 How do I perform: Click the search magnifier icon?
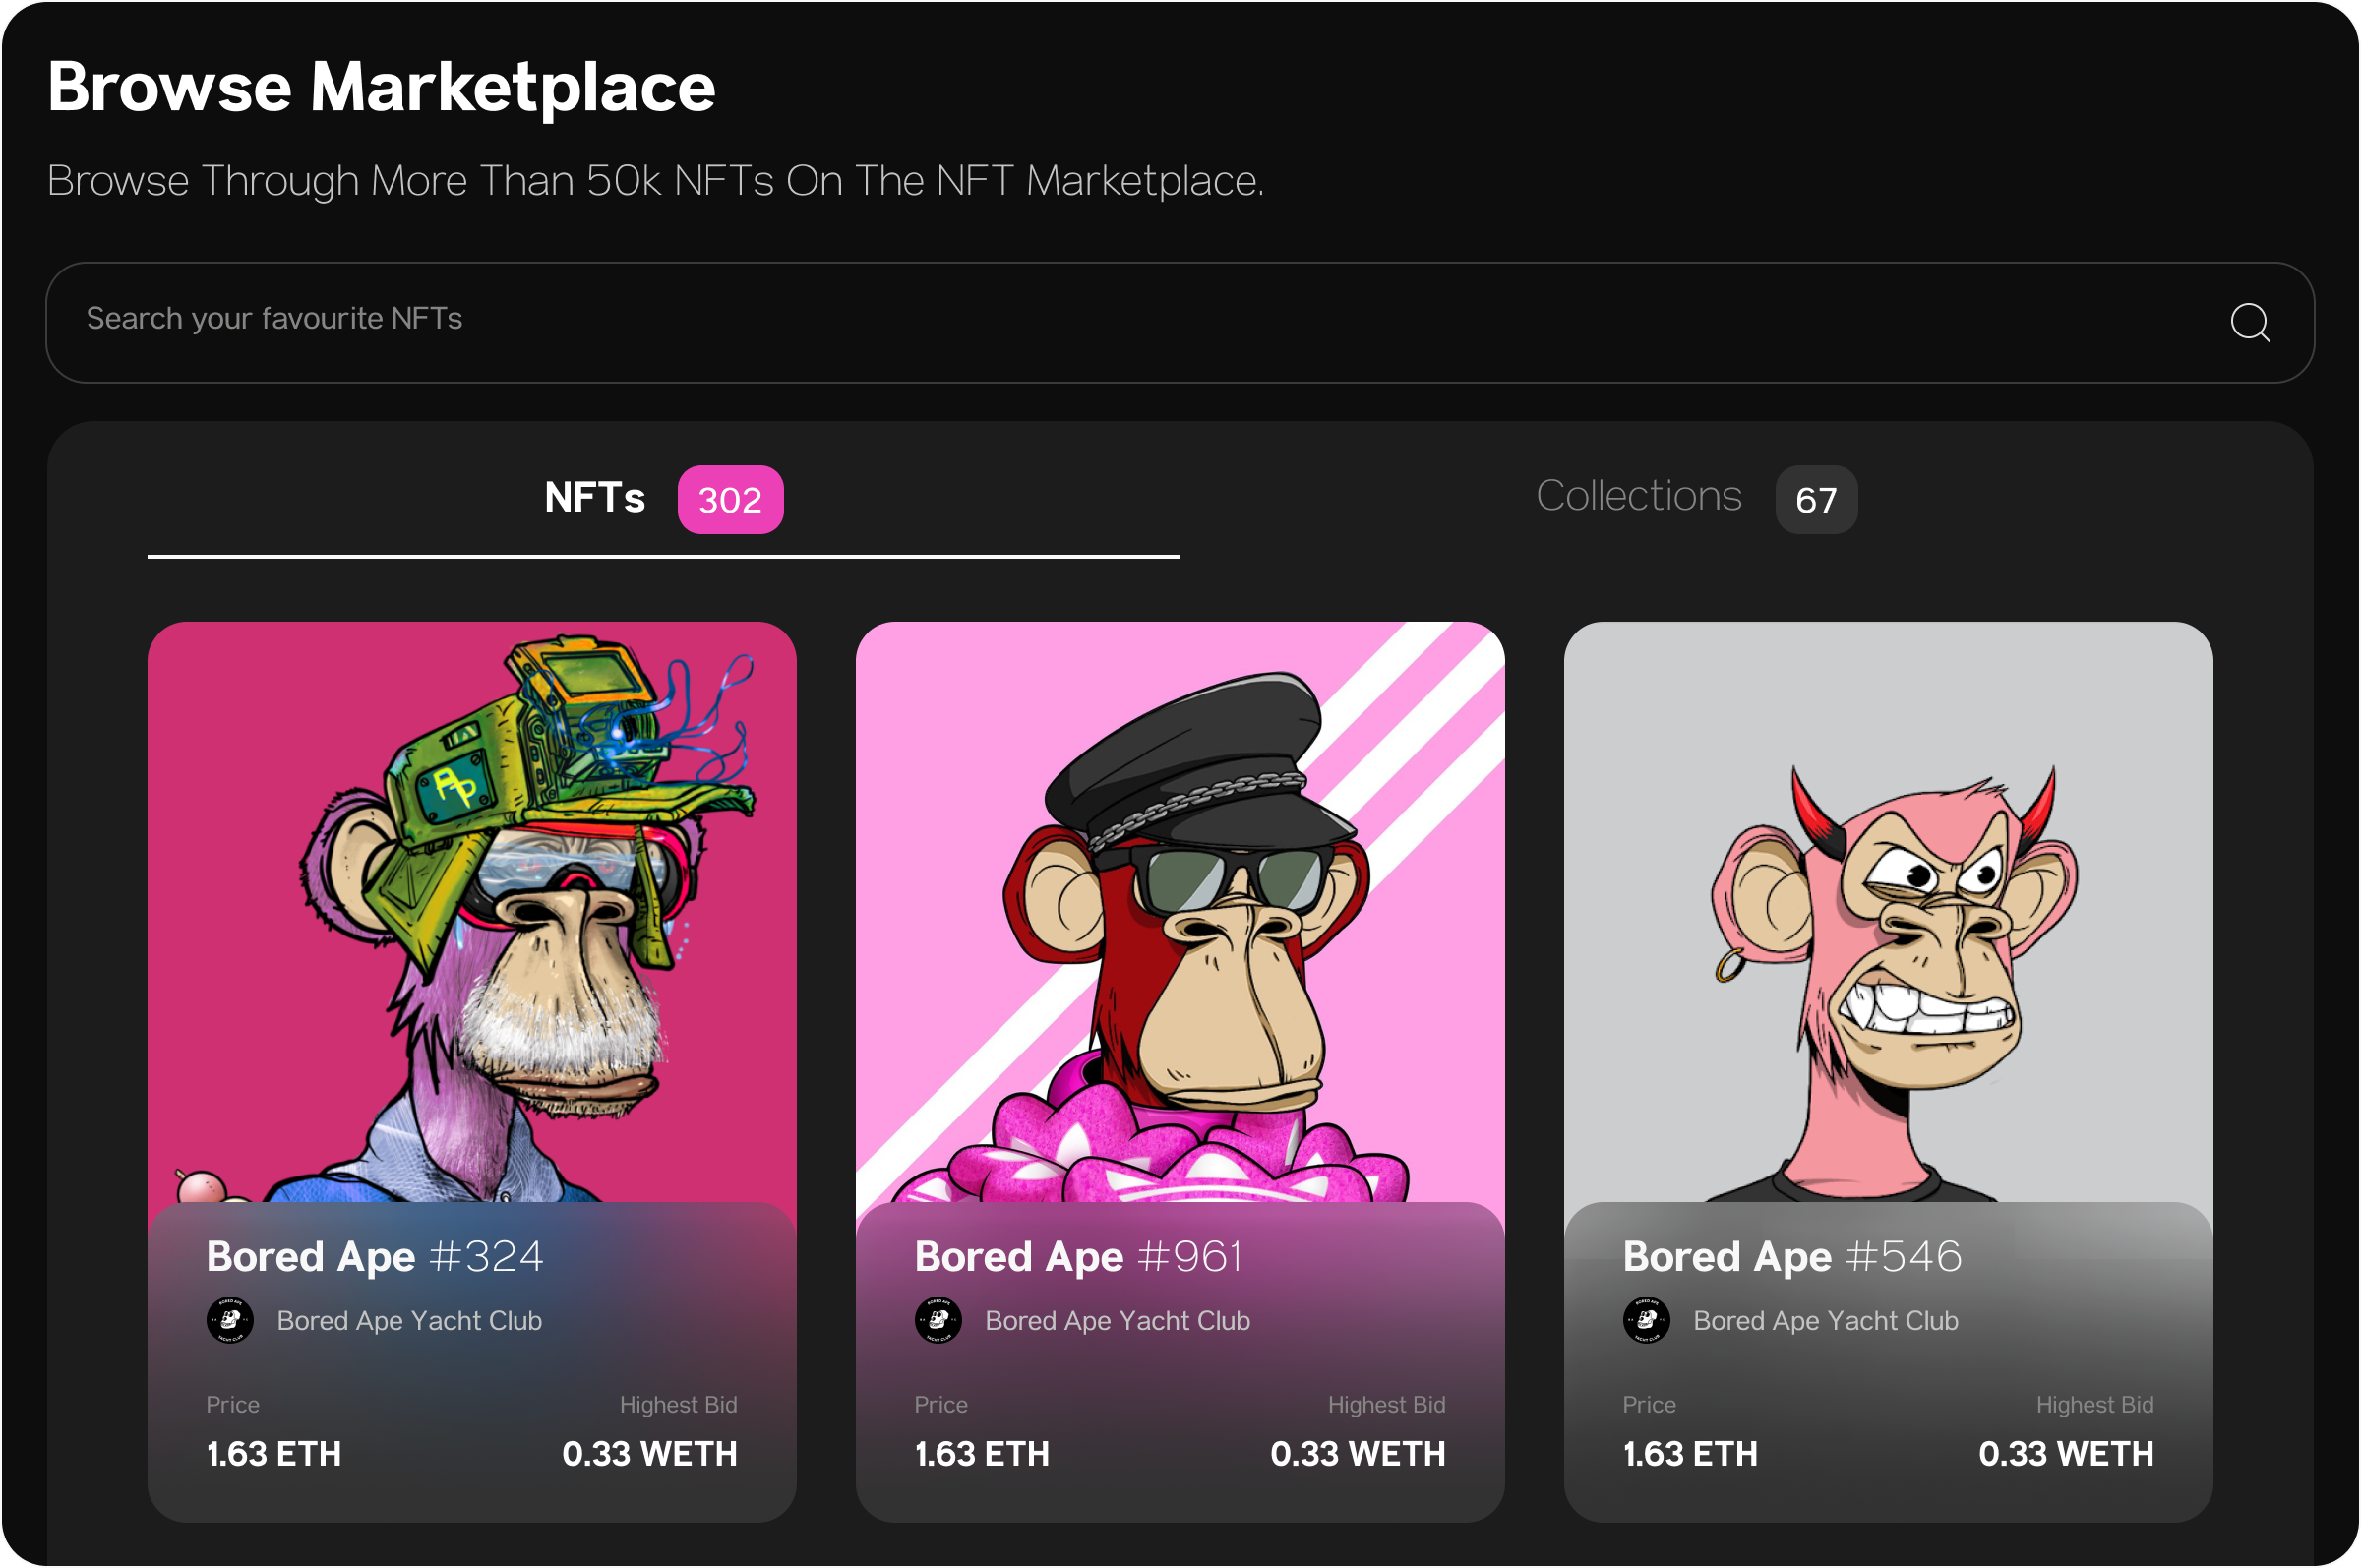point(2250,322)
